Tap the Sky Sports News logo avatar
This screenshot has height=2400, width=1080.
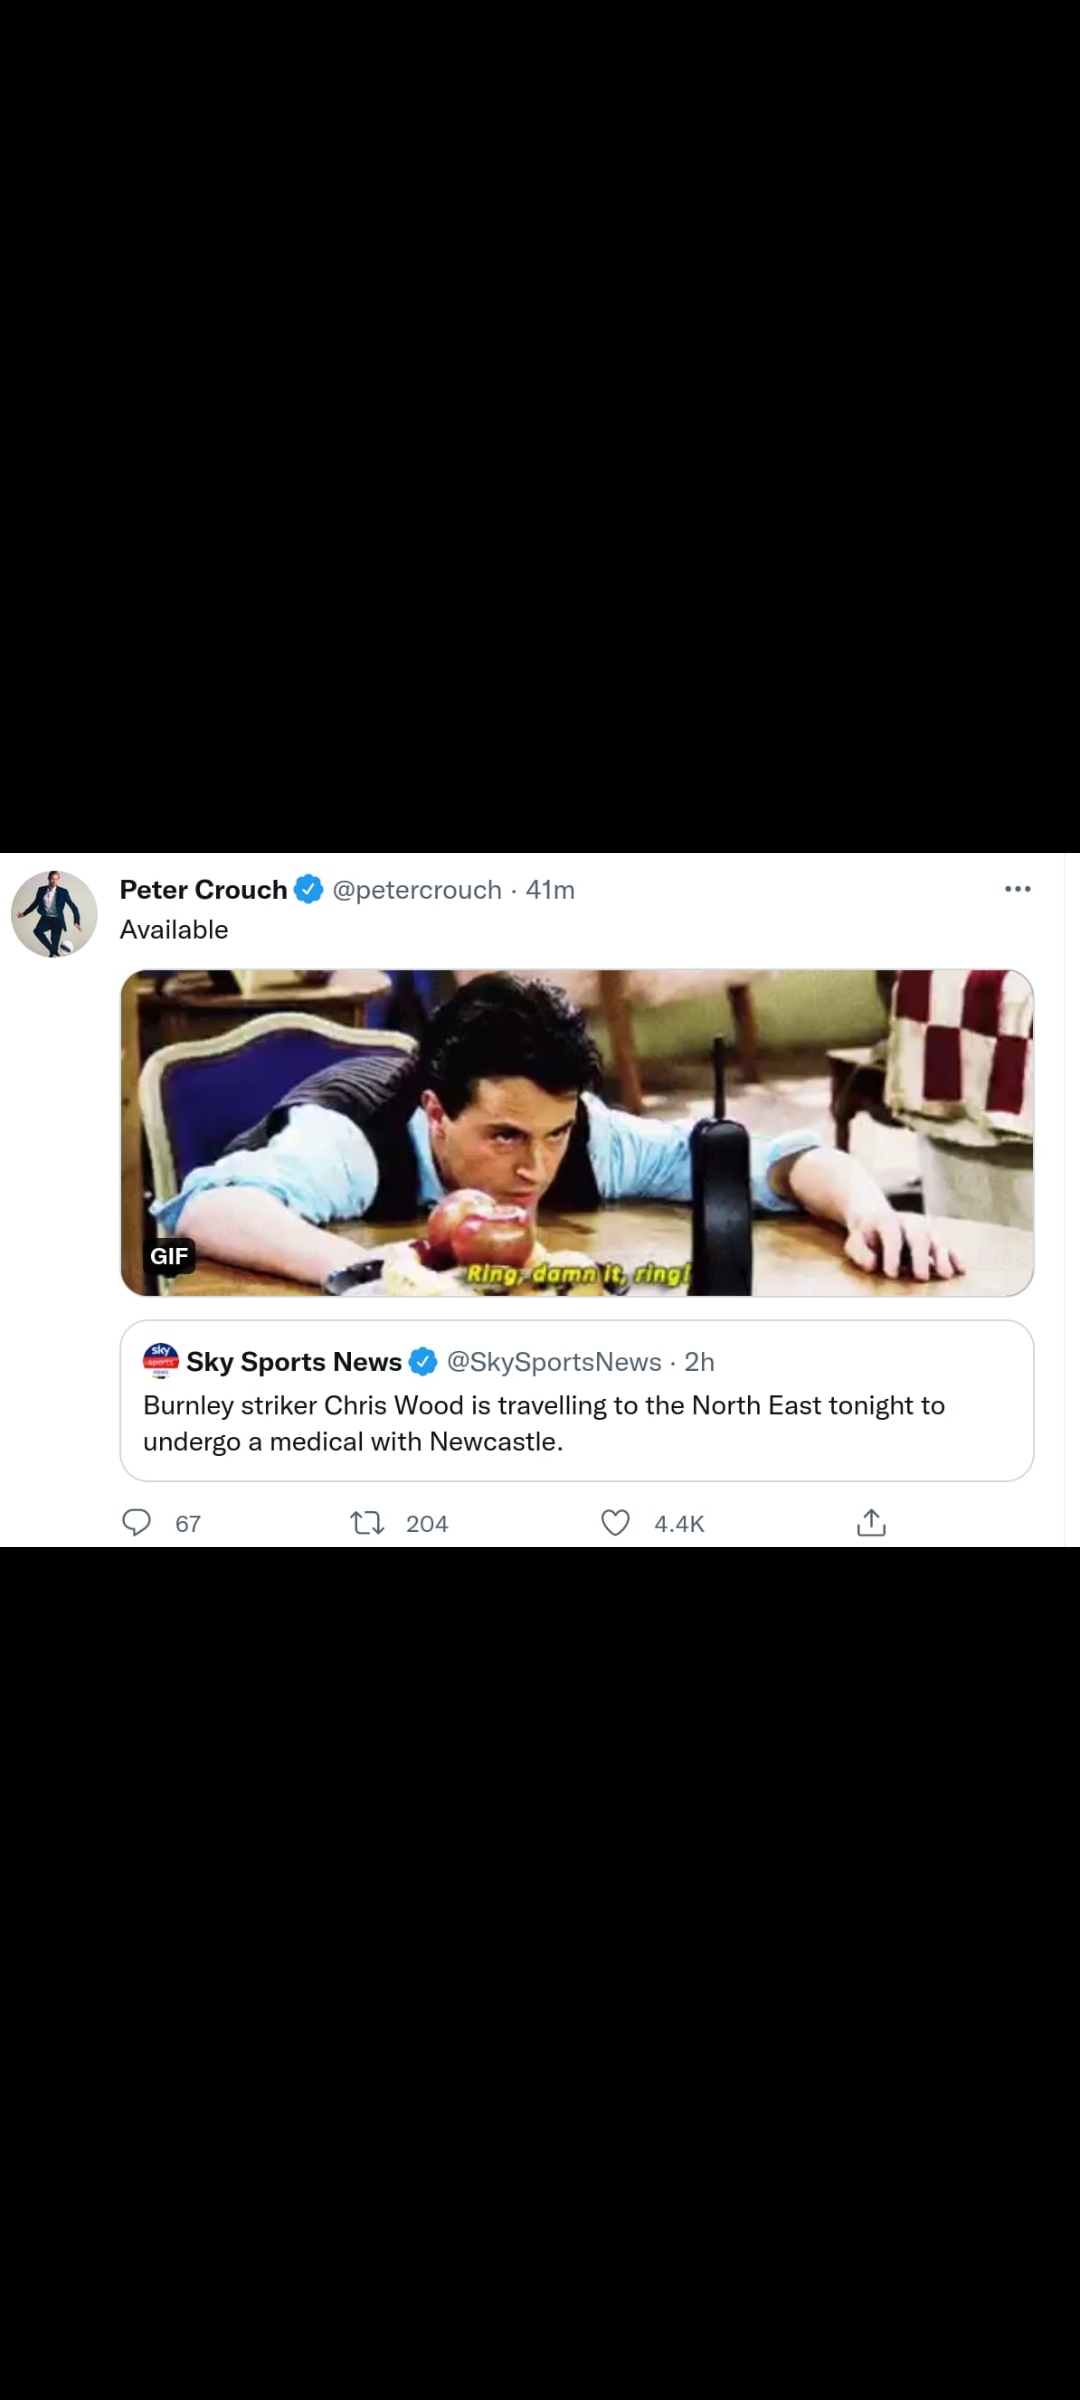[x=161, y=1360]
